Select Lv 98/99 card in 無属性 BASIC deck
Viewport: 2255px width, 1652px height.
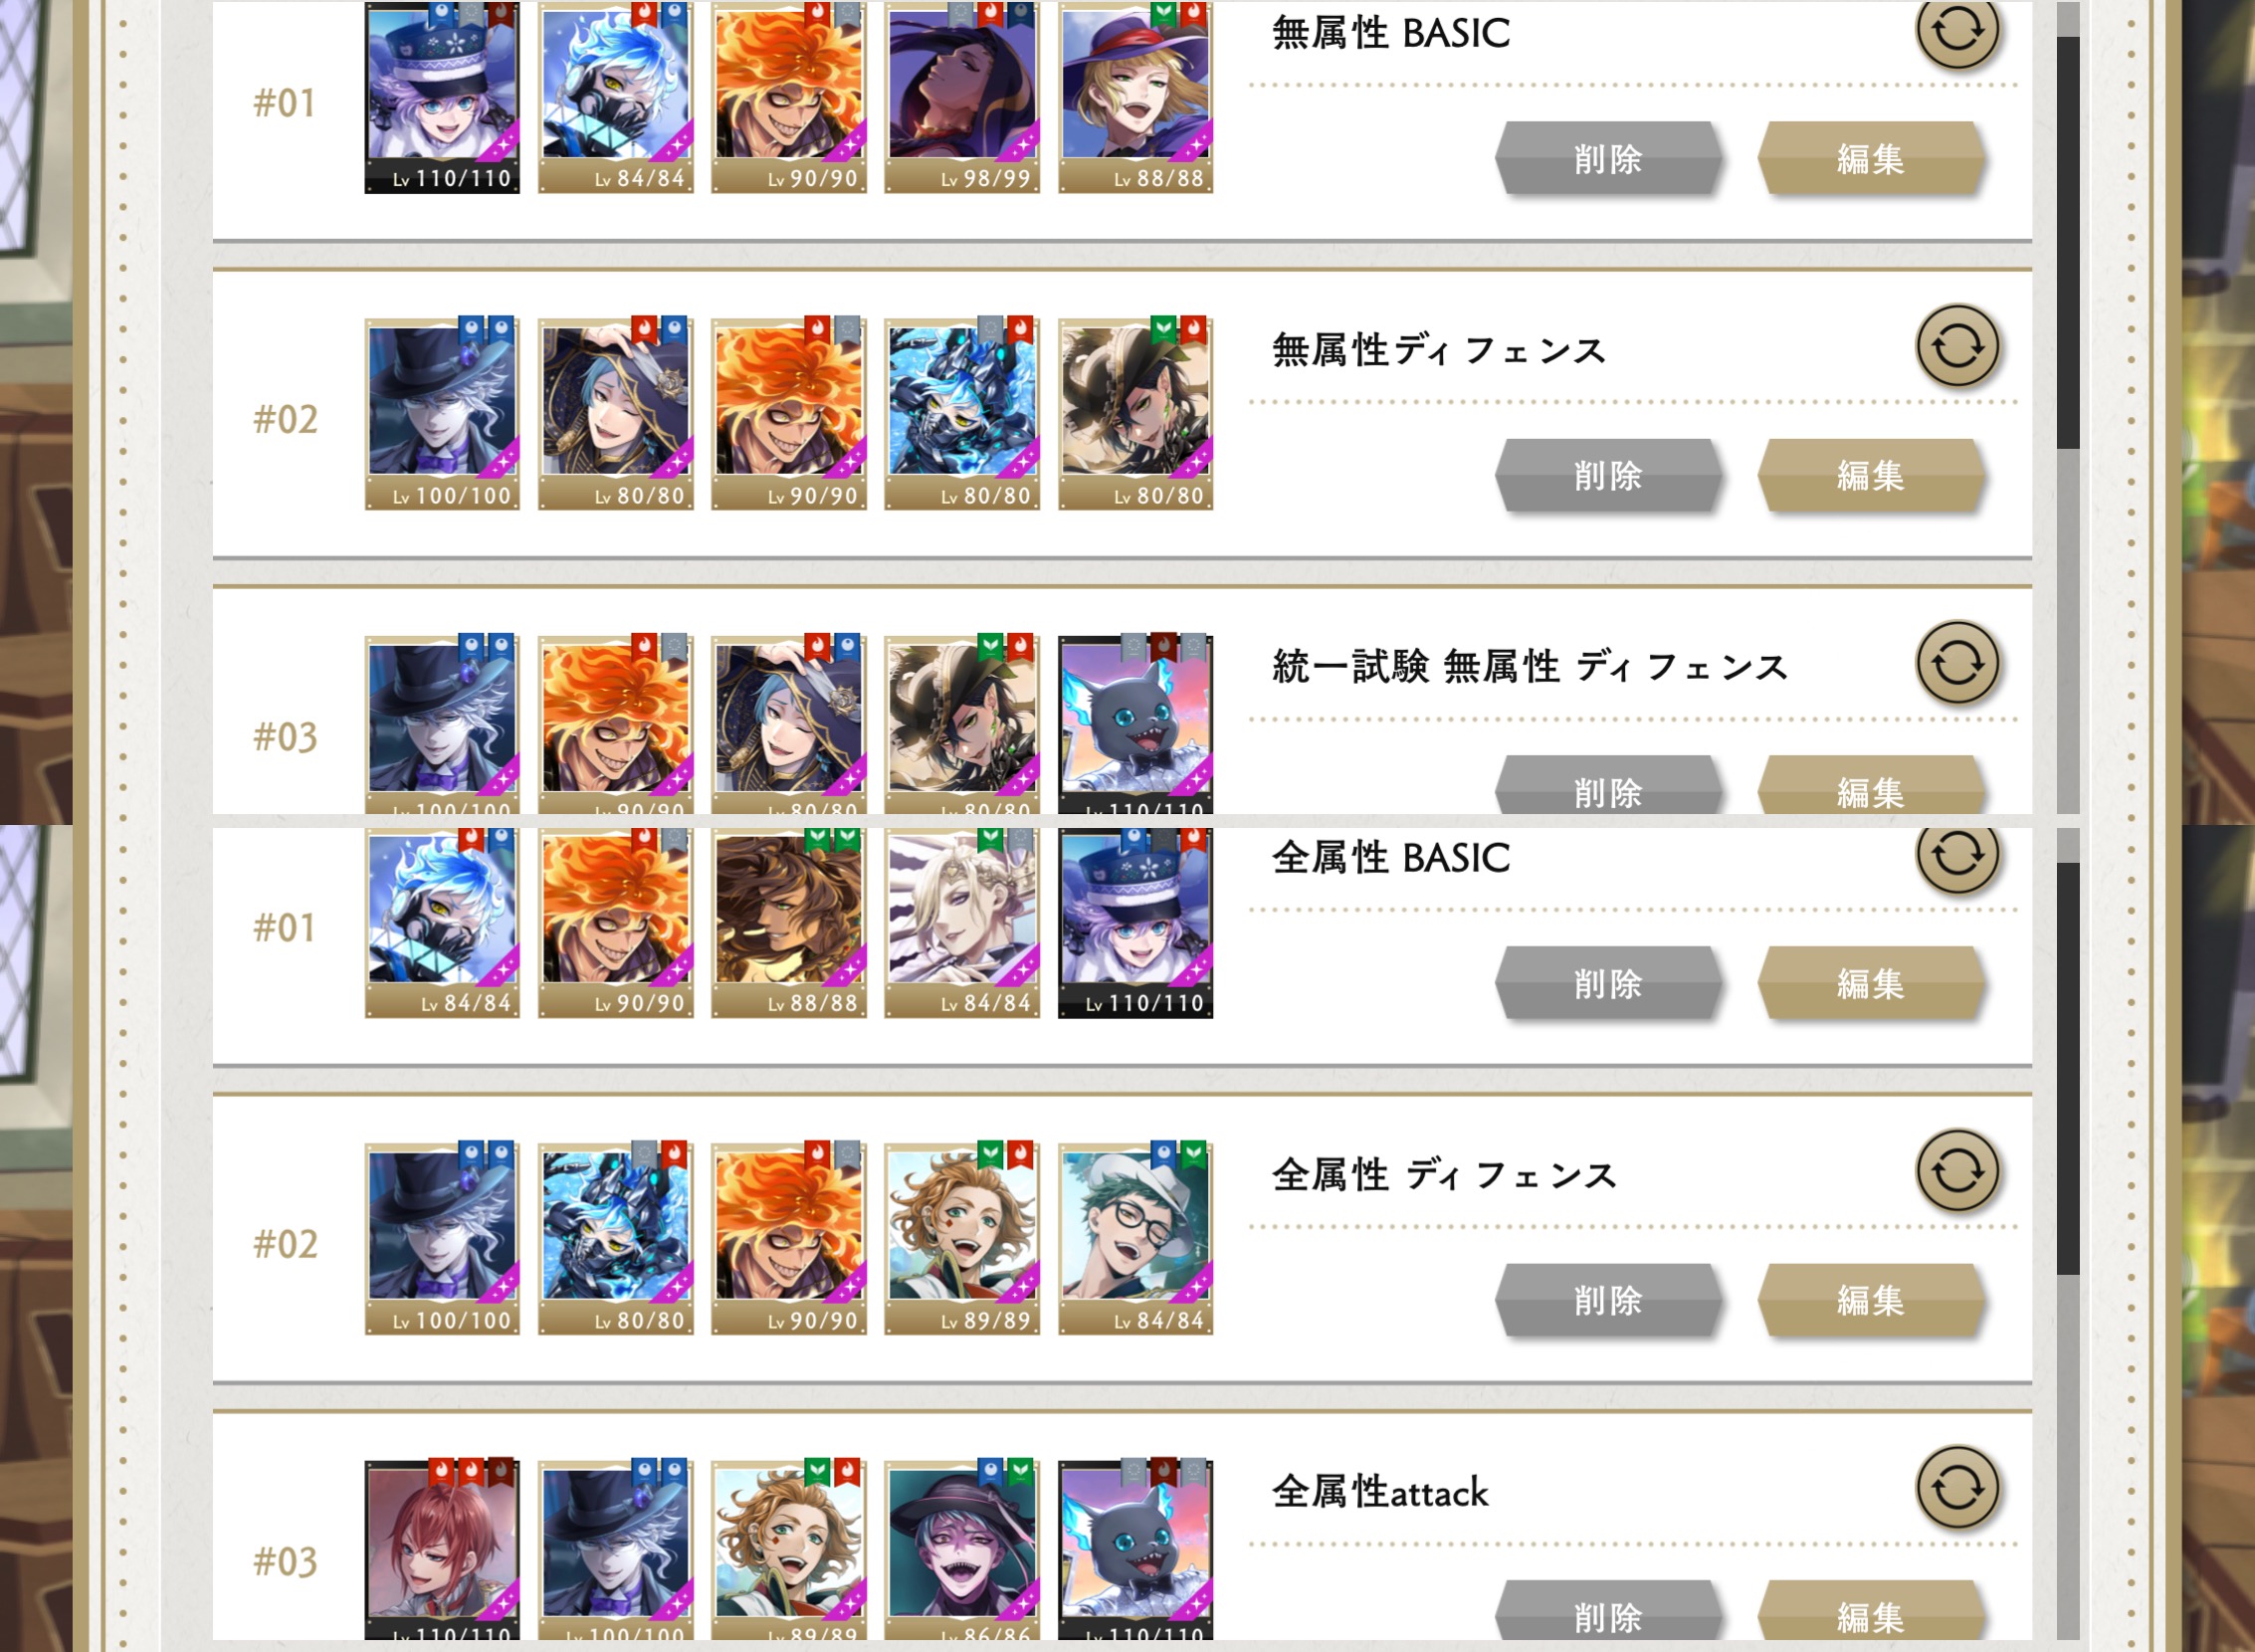962,97
